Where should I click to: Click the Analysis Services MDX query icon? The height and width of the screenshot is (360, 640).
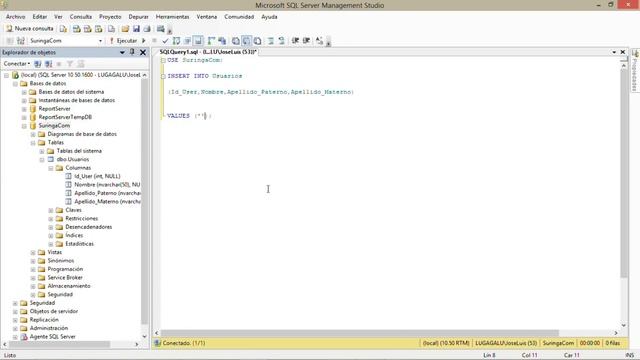click(x=76, y=29)
